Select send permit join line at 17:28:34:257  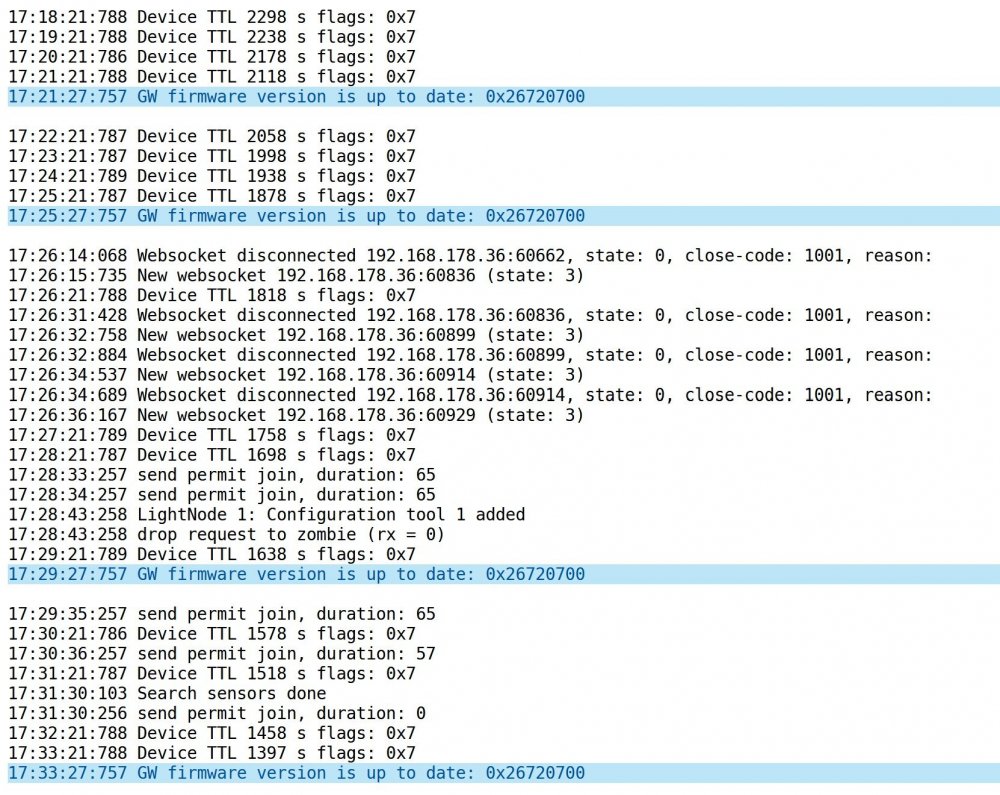(x=222, y=495)
